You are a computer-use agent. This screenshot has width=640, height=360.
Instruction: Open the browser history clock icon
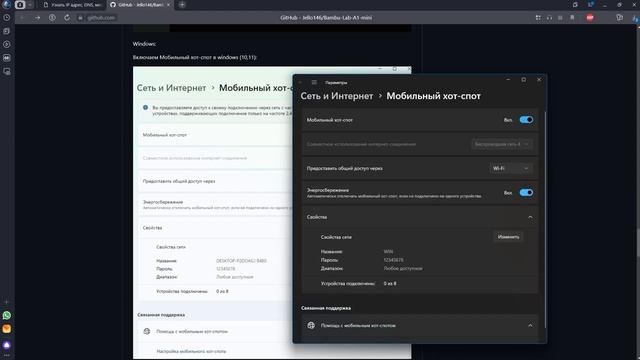pos(7,18)
